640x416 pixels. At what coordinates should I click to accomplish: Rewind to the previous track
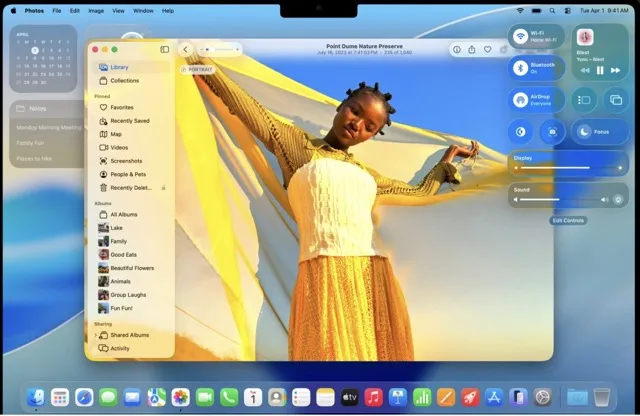point(585,71)
